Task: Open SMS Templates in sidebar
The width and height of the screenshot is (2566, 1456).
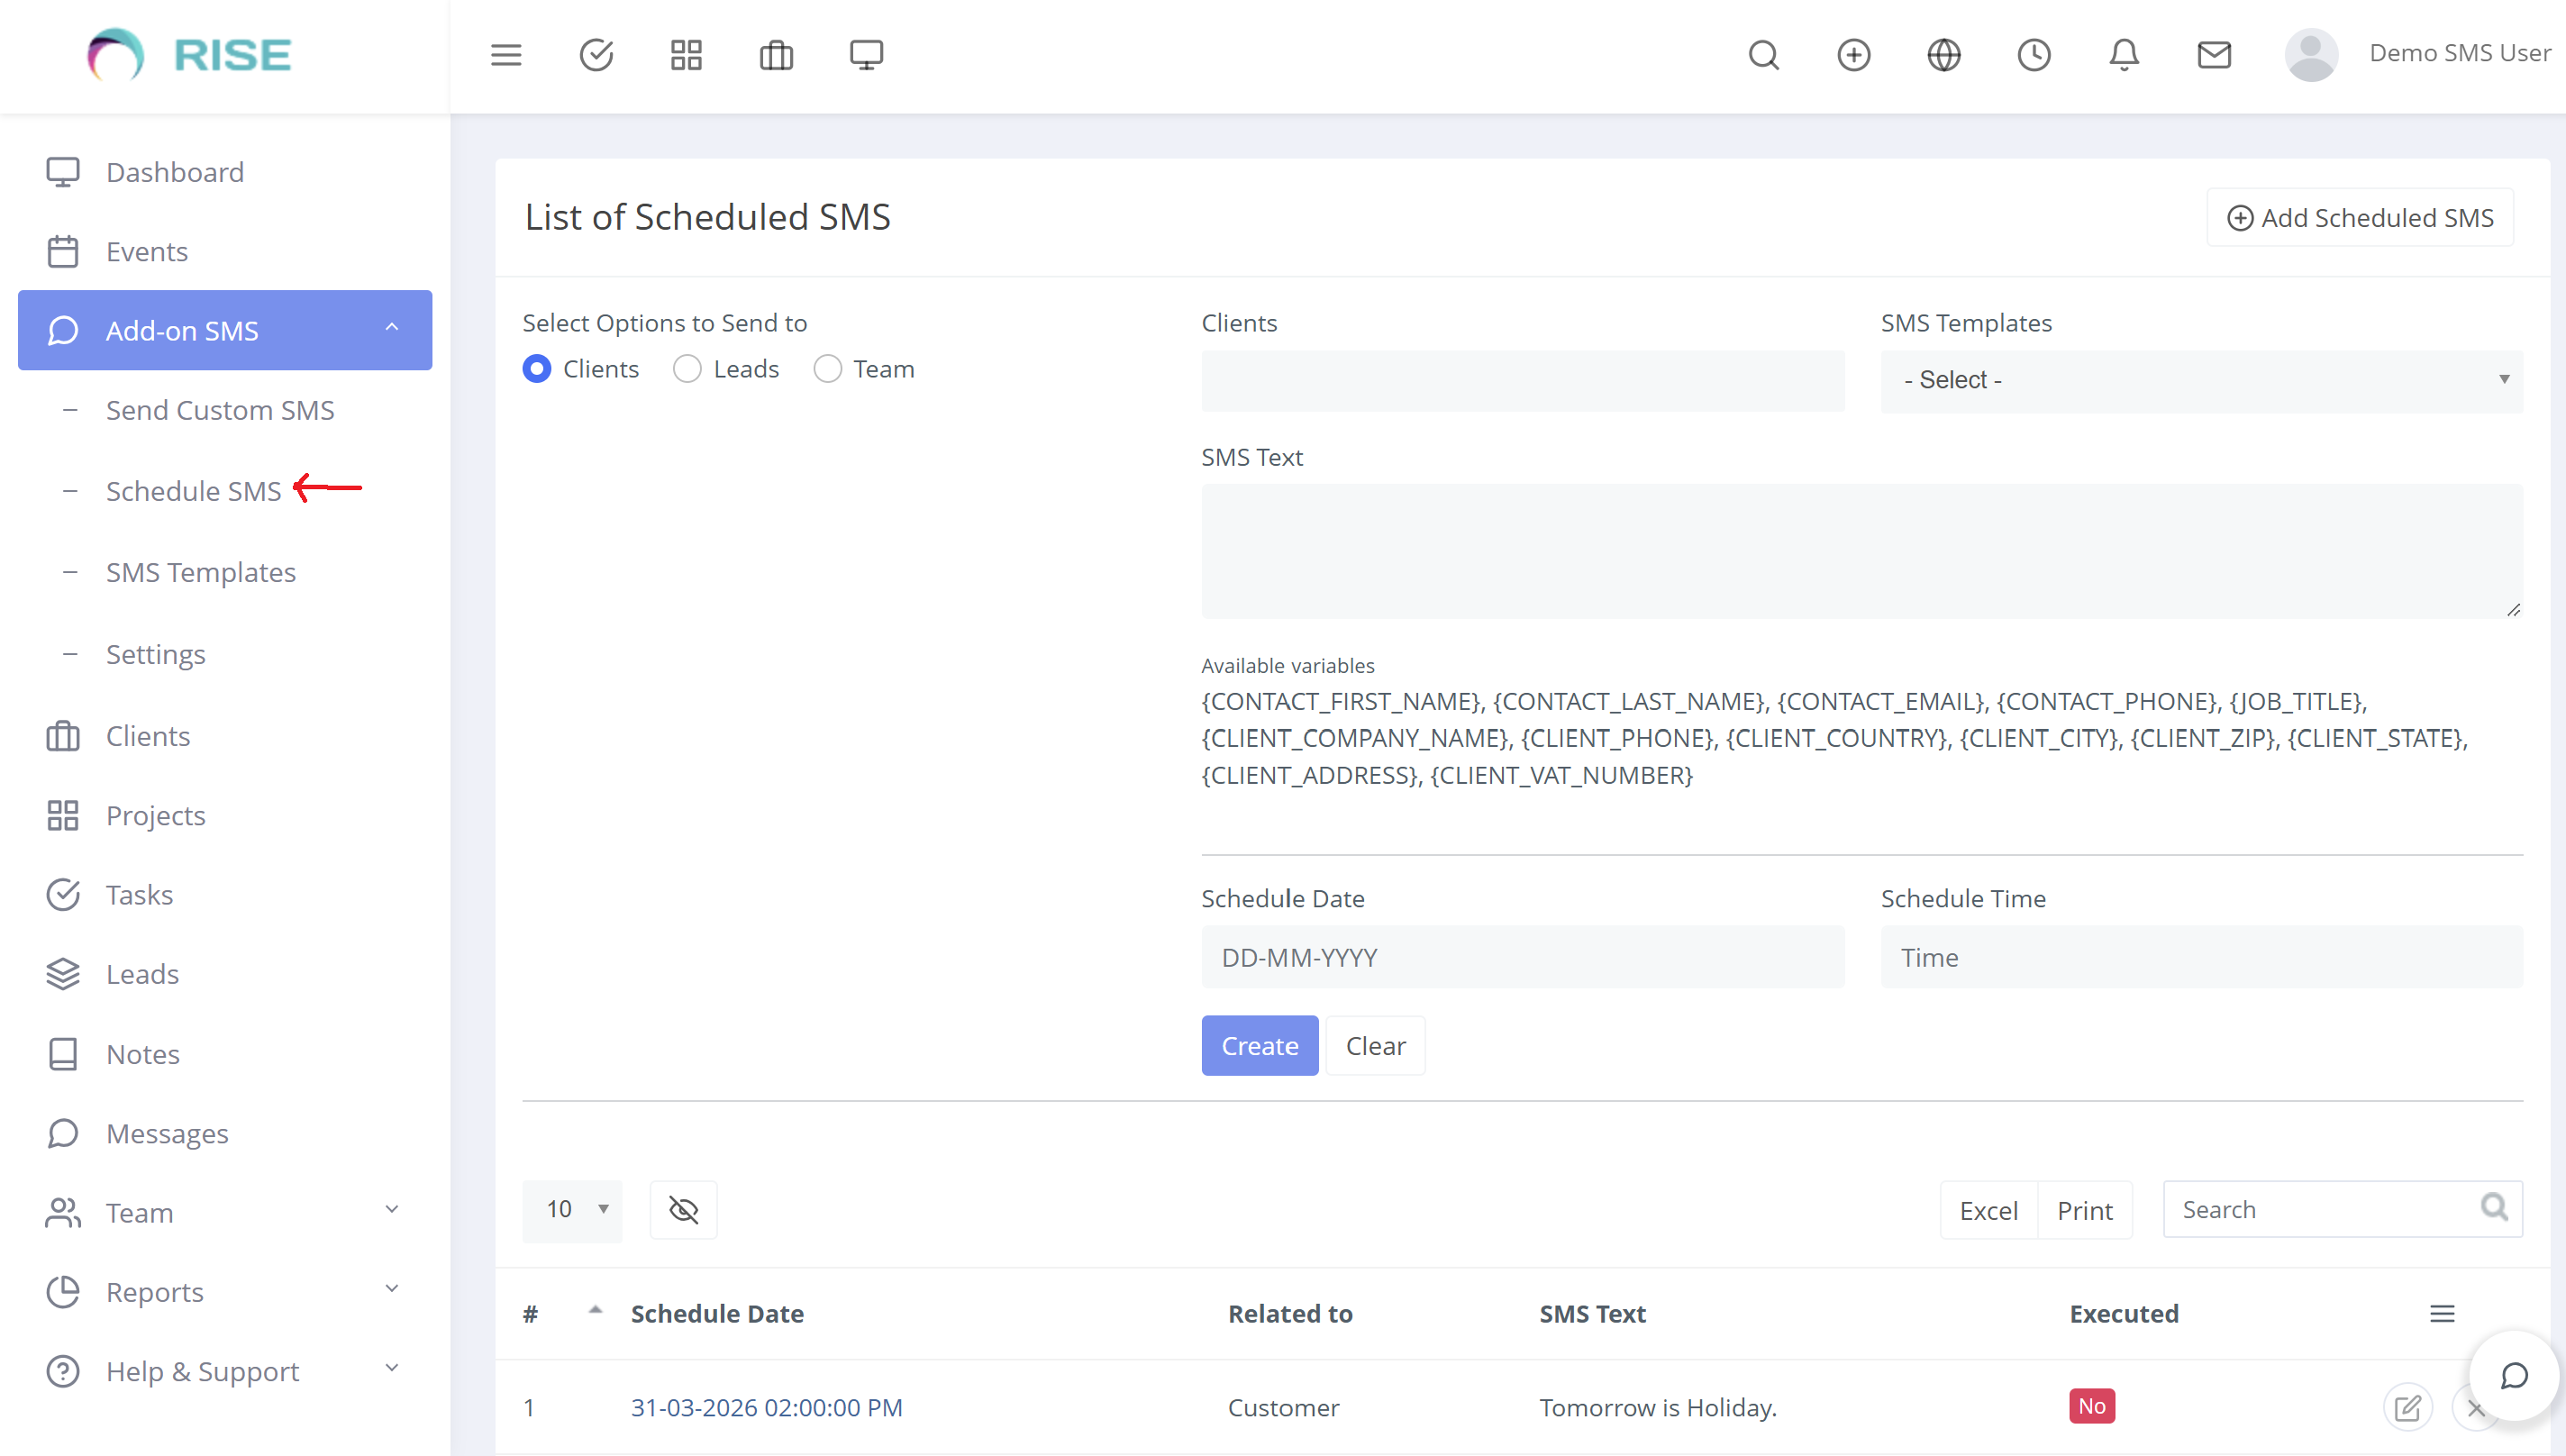Action: [x=201, y=572]
